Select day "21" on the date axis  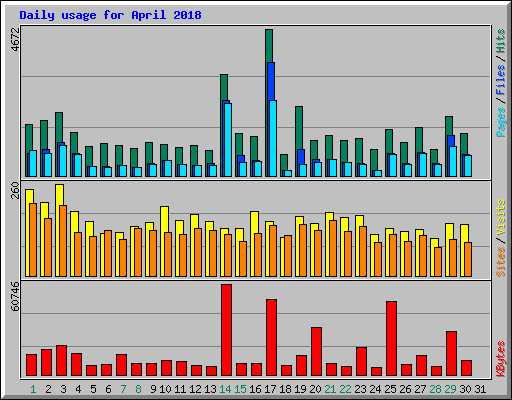330,389
